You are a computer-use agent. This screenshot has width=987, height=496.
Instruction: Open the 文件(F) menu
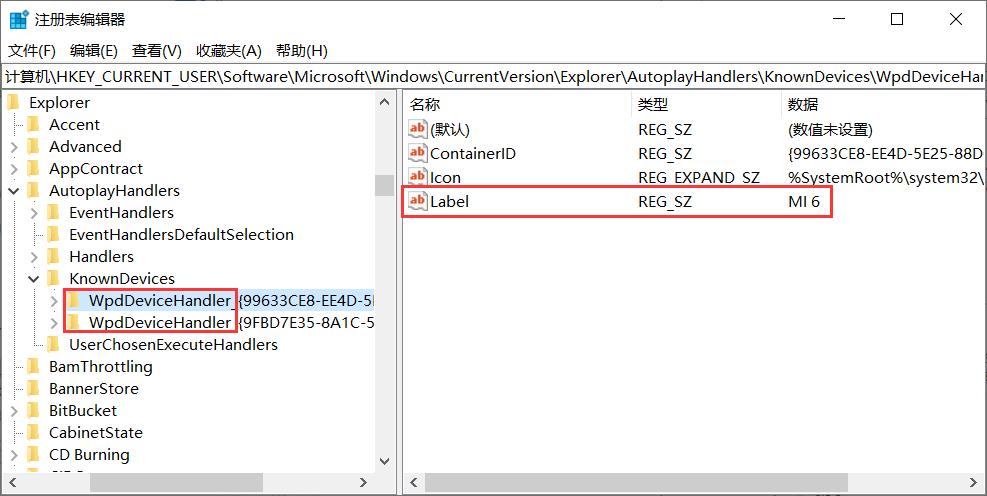tap(32, 51)
